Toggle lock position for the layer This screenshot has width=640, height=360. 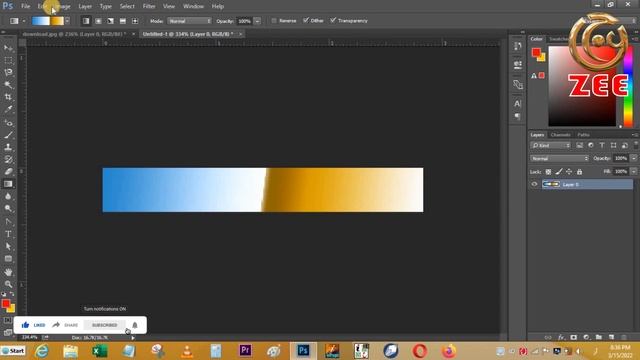tap(569, 172)
